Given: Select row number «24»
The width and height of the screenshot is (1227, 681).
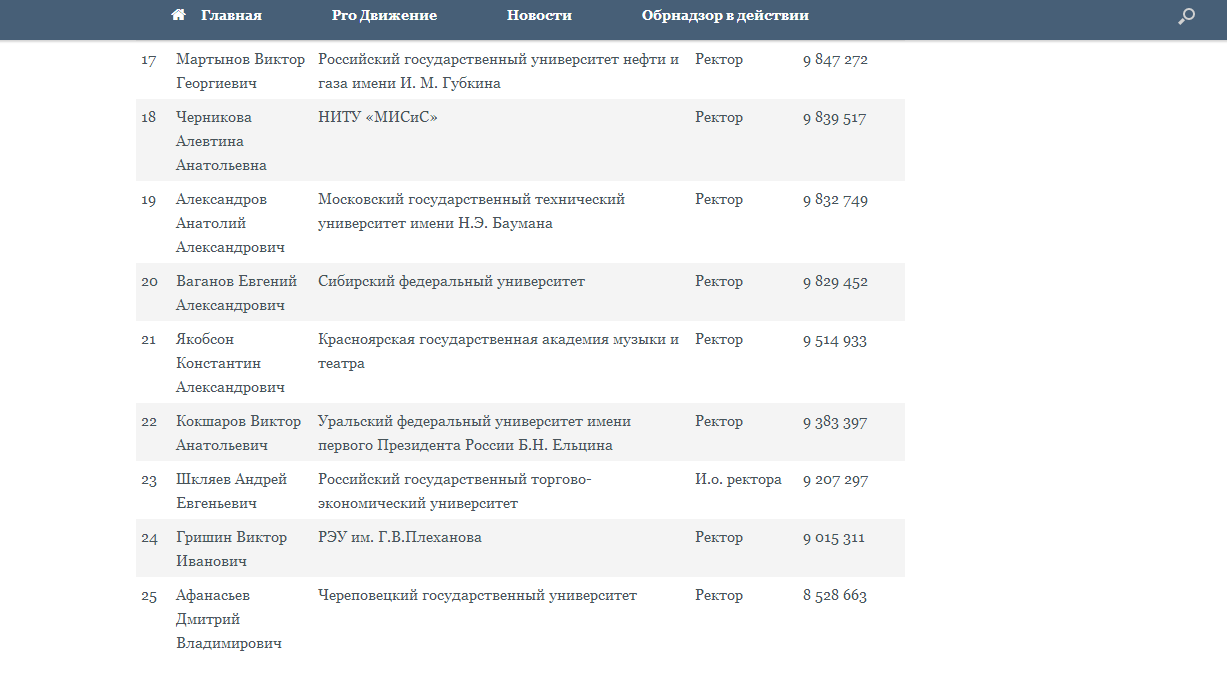Looking at the screenshot, I should click(149, 538).
